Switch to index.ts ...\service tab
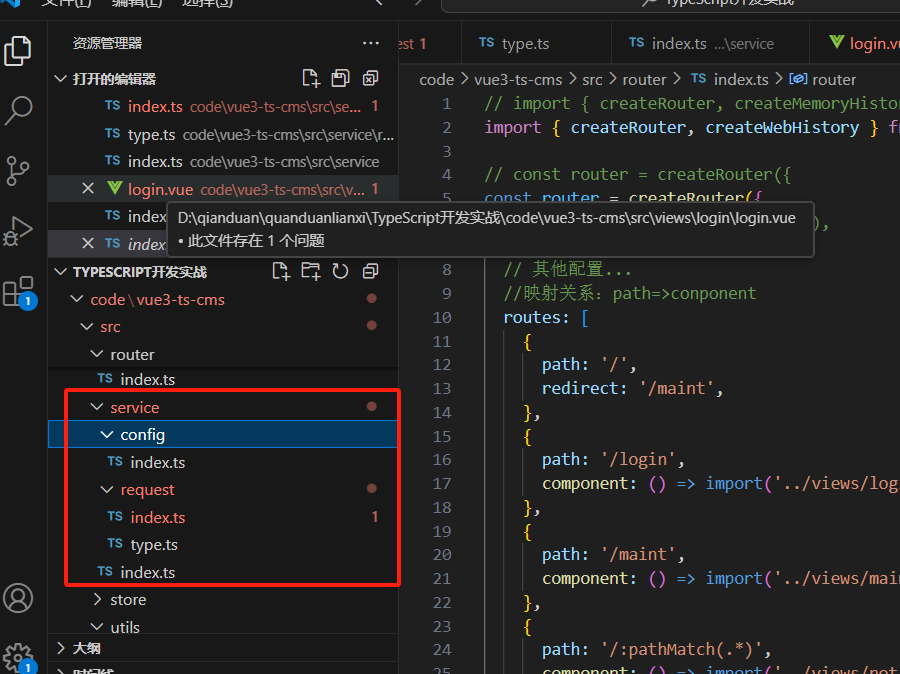This screenshot has width=900, height=674. [710, 43]
